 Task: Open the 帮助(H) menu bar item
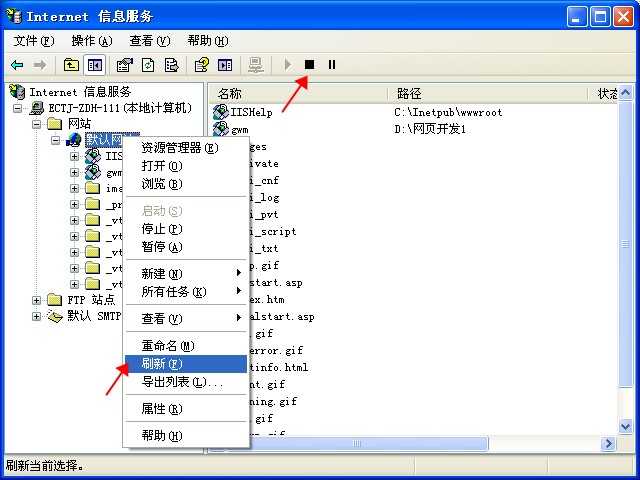tap(208, 41)
